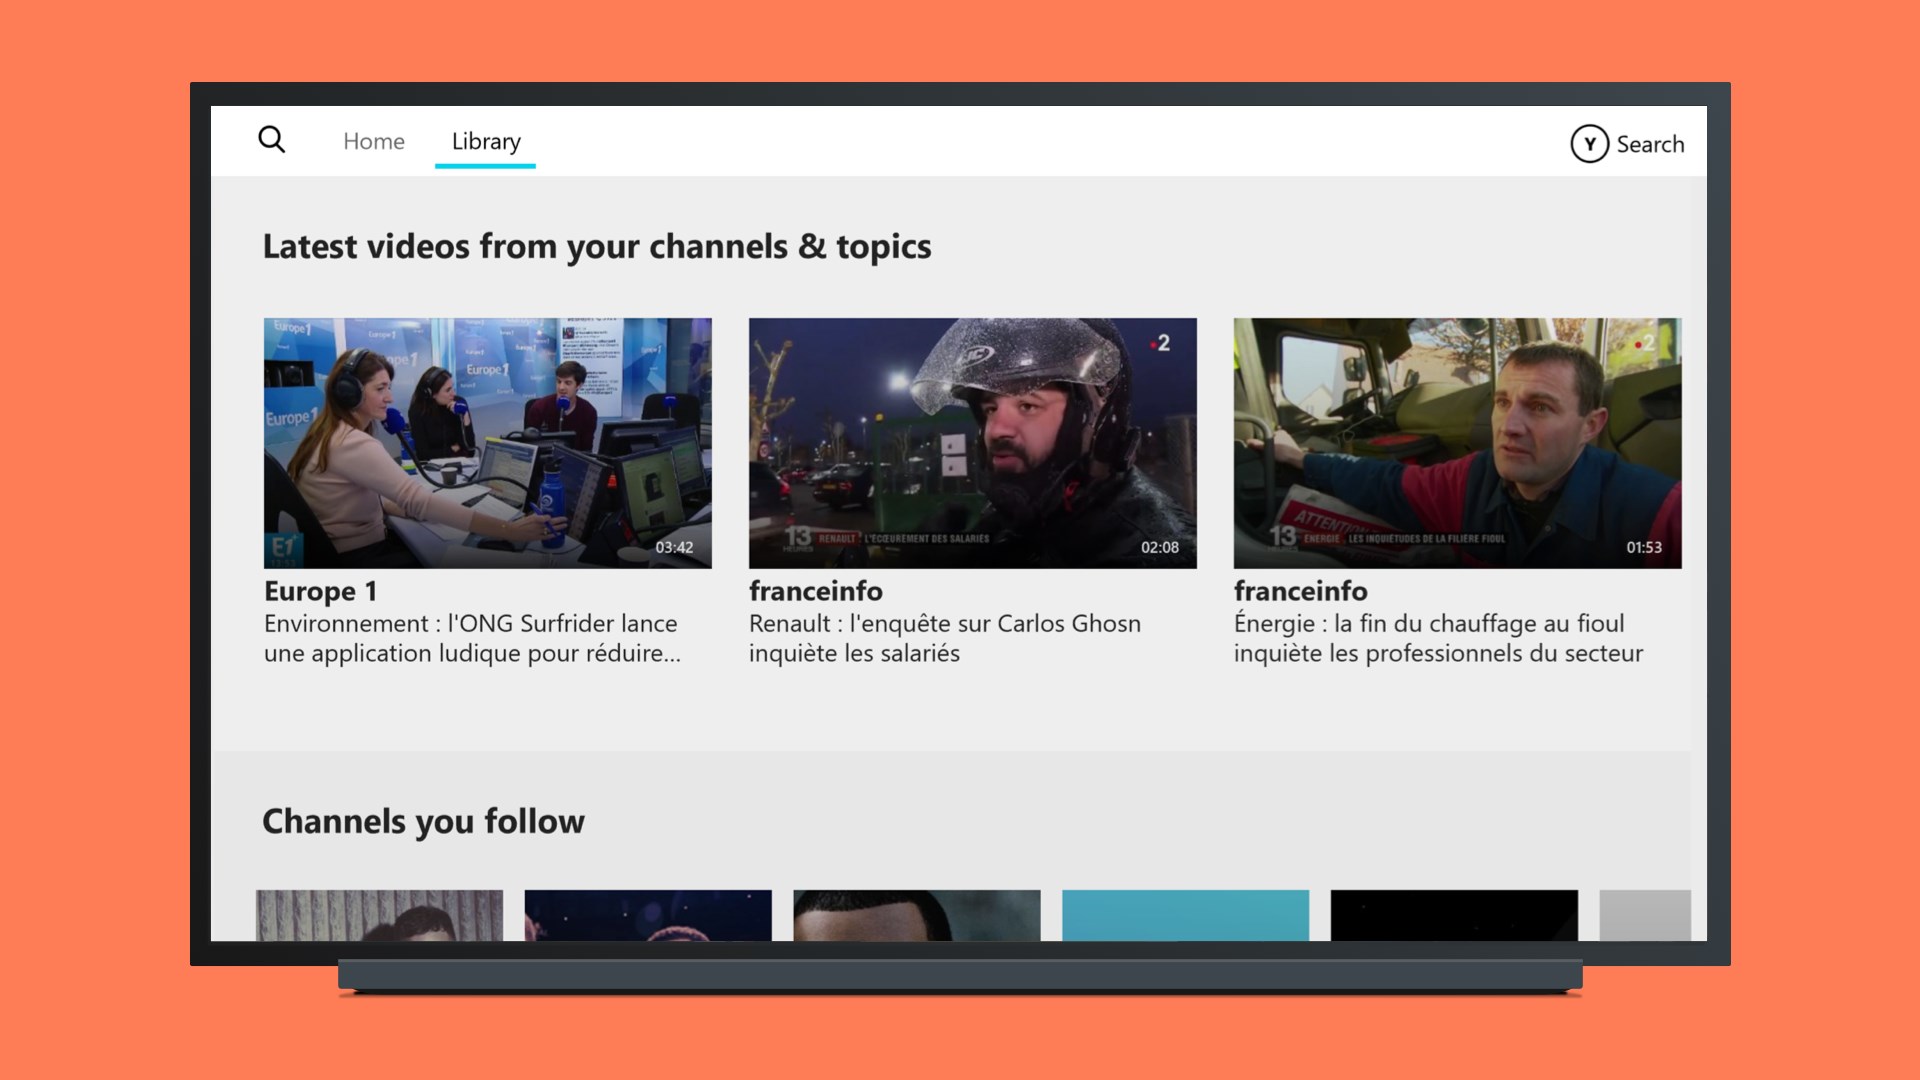The width and height of the screenshot is (1920, 1080).
Task: Click franceinfo channel name under Énergie video
Action: click(x=1300, y=591)
